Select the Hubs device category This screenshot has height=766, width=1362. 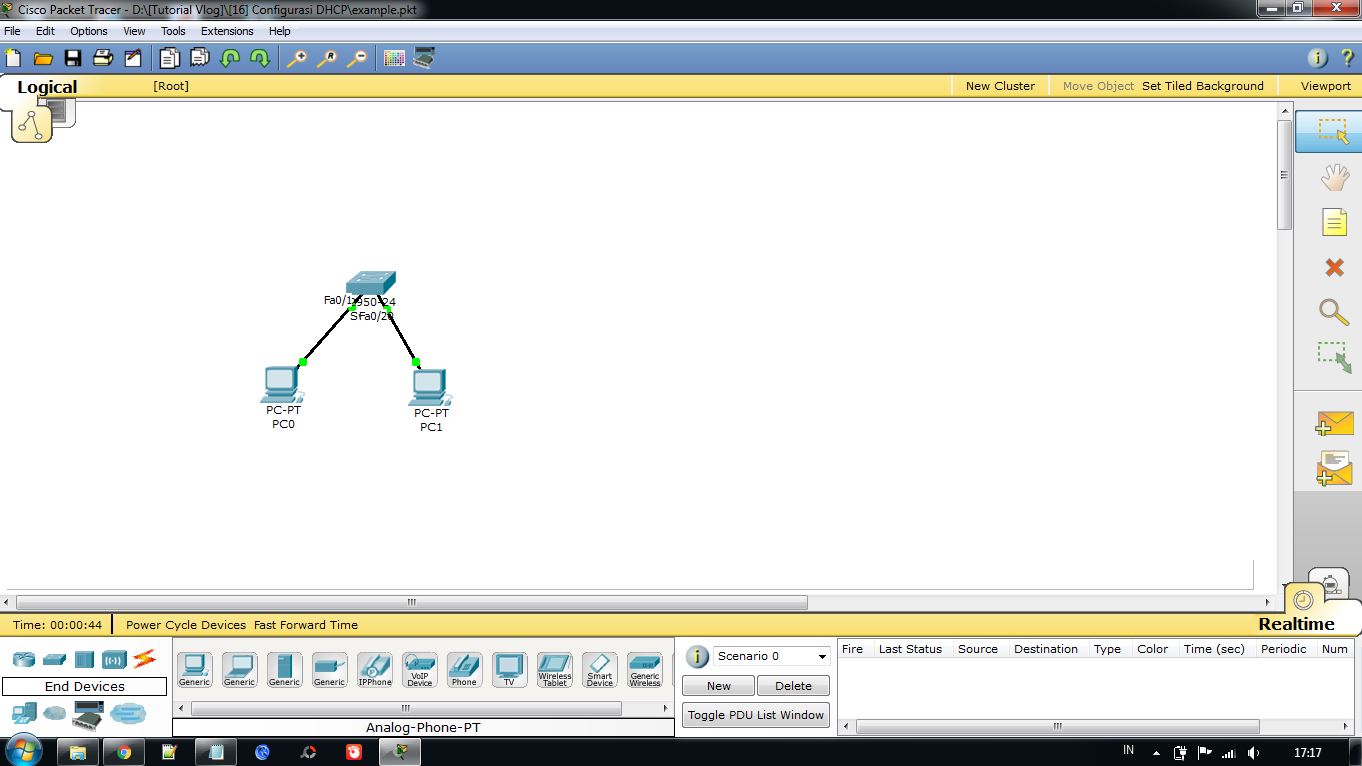coord(84,659)
